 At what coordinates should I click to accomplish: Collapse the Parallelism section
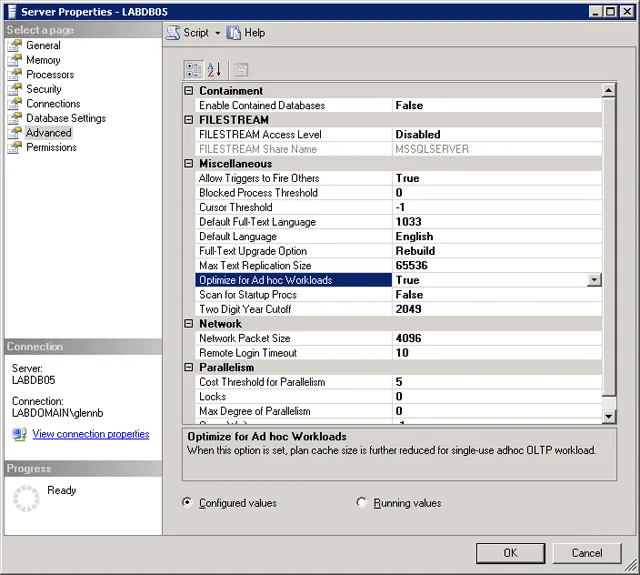[x=190, y=368]
